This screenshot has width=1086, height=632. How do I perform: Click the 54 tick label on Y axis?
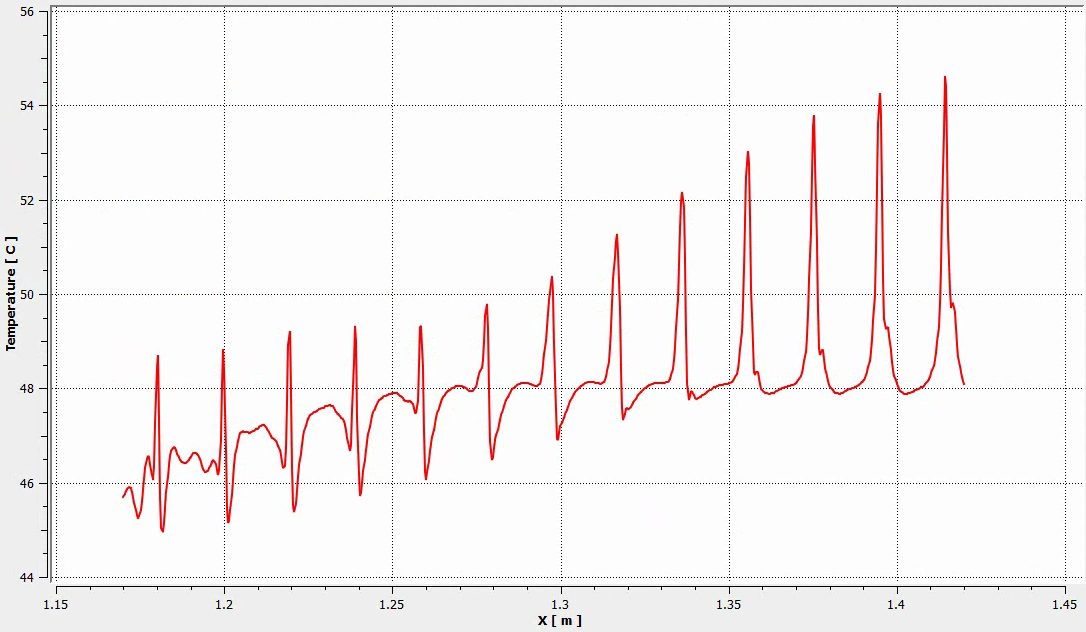[x=27, y=106]
